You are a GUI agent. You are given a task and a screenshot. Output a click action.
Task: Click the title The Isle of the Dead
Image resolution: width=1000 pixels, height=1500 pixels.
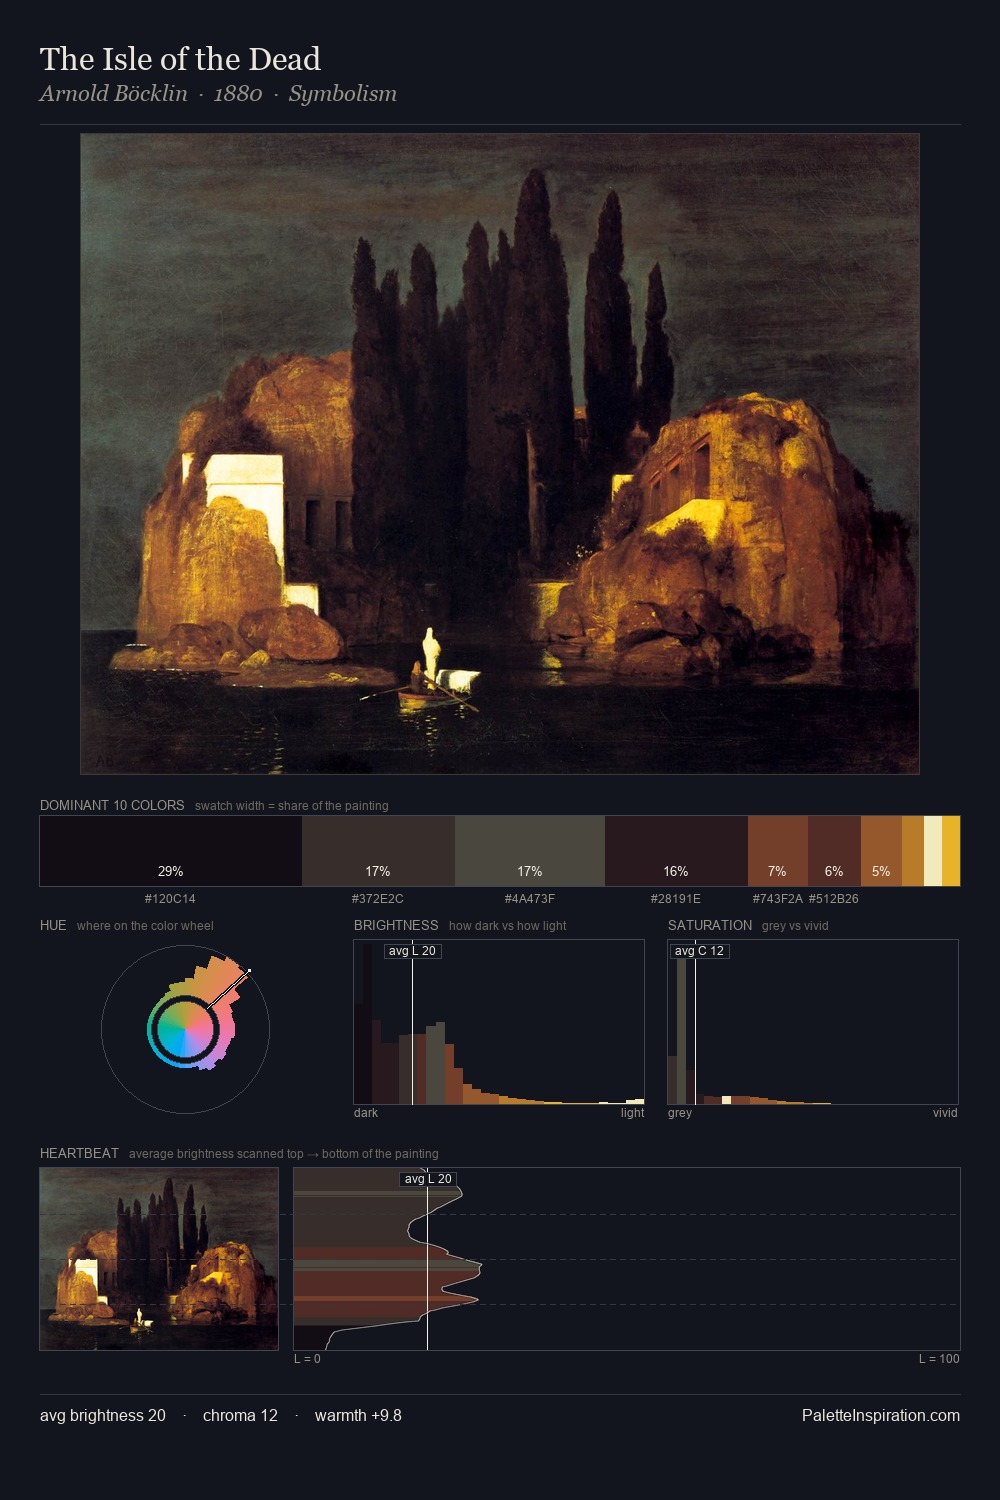180,59
